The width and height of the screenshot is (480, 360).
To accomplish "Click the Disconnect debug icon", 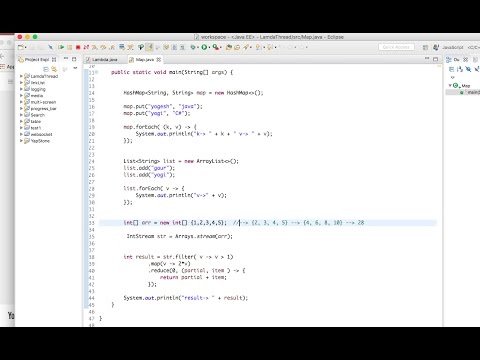I will click(x=86, y=47).
